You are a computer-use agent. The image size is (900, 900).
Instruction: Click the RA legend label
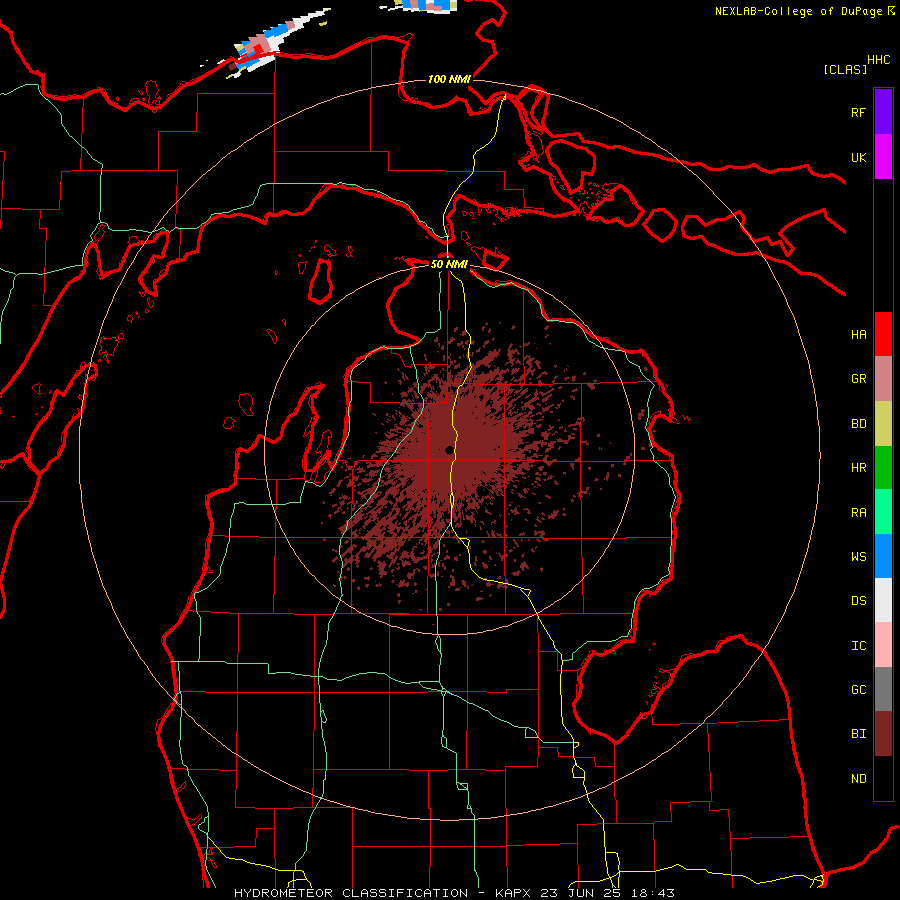tap(858, 513)
